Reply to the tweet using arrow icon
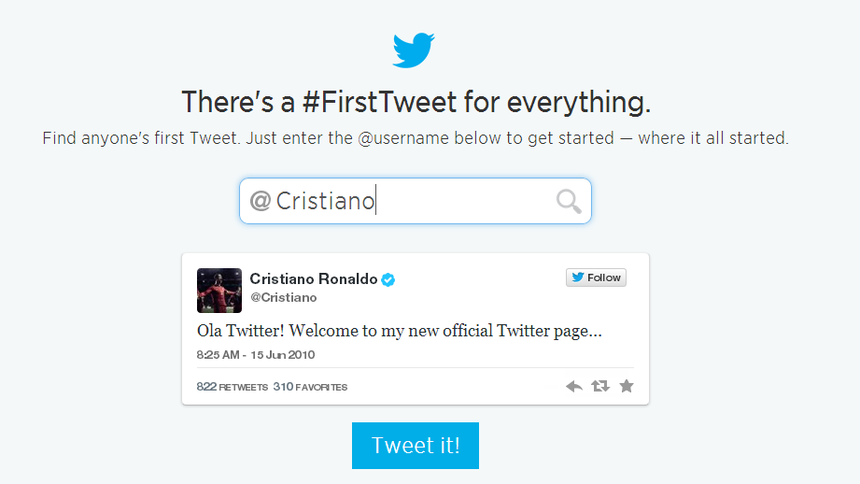 (574, 386)
